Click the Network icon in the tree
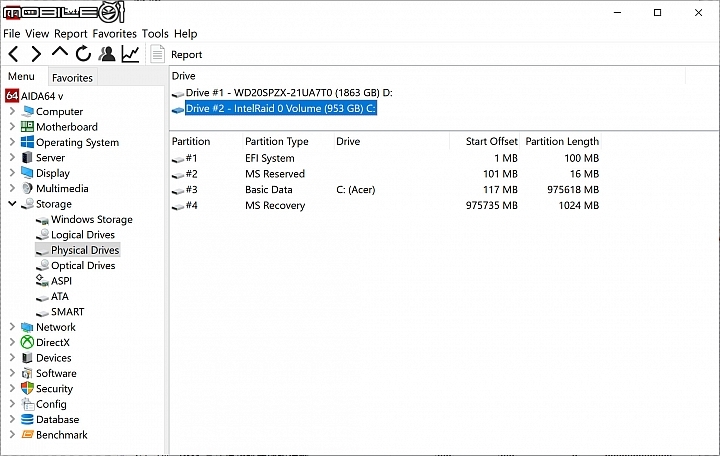This screenshot has width=720, height=456. click(28, 327)
